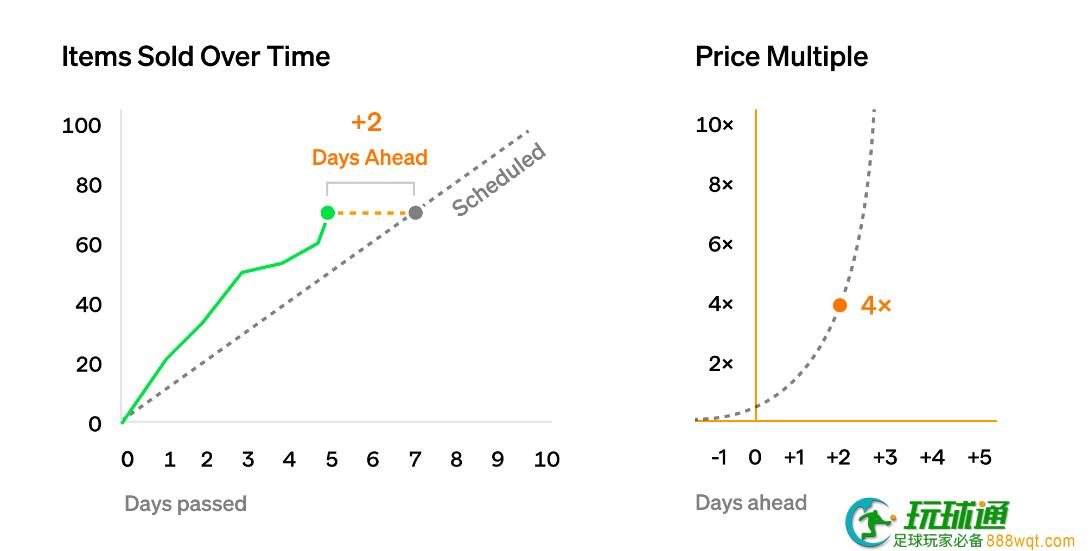Click the gray bracket above the orange dashes
Image resolution: width=1092 pixels, height=551 pixels.
tap(370, 189)
